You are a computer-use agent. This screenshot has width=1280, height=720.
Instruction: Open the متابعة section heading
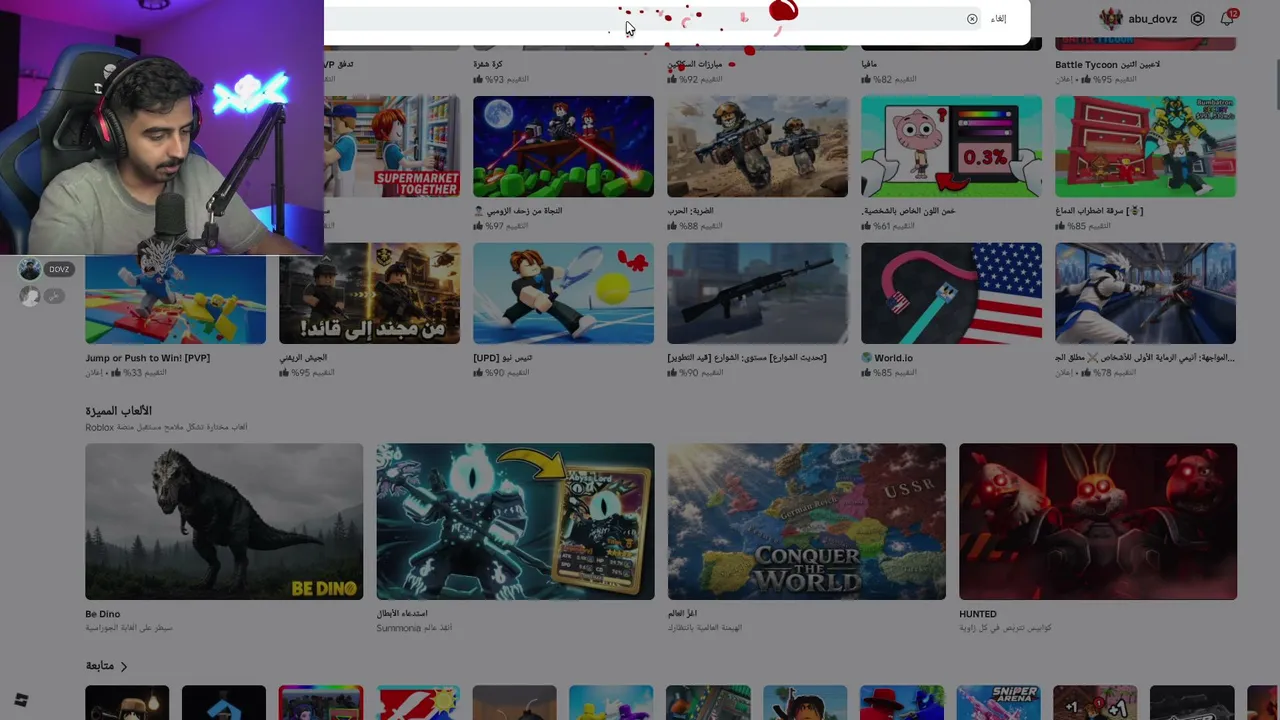pyautogui.click(x=99, y=666)
